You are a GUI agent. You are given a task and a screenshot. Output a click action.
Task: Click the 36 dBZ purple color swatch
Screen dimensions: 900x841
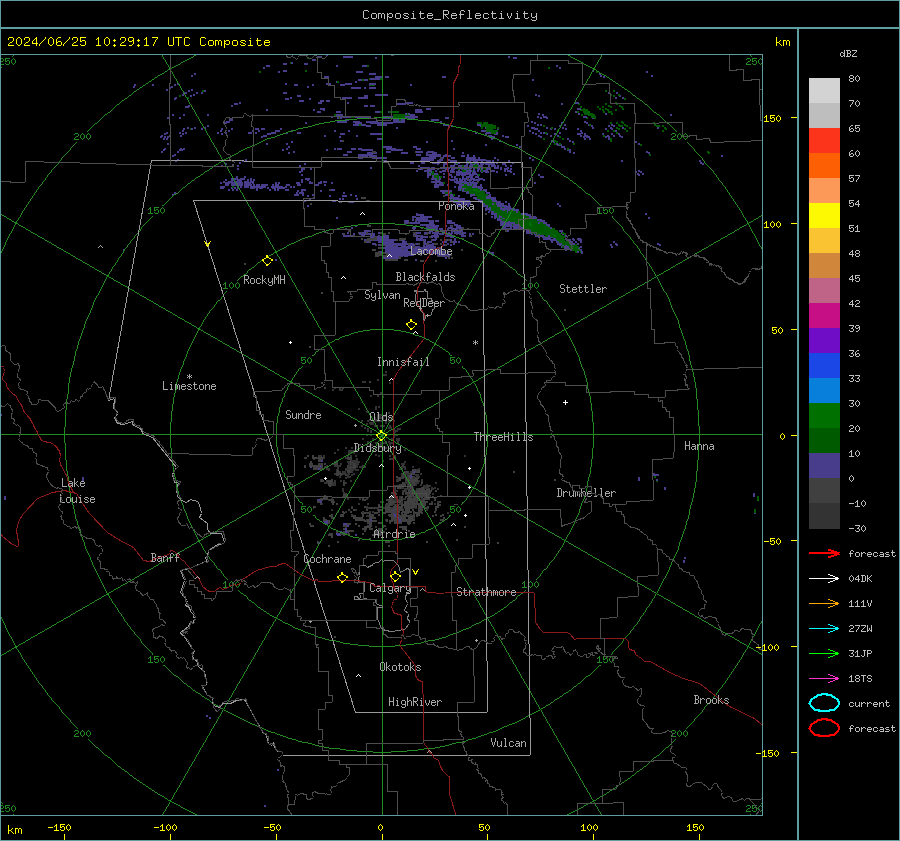pos(824,340)
